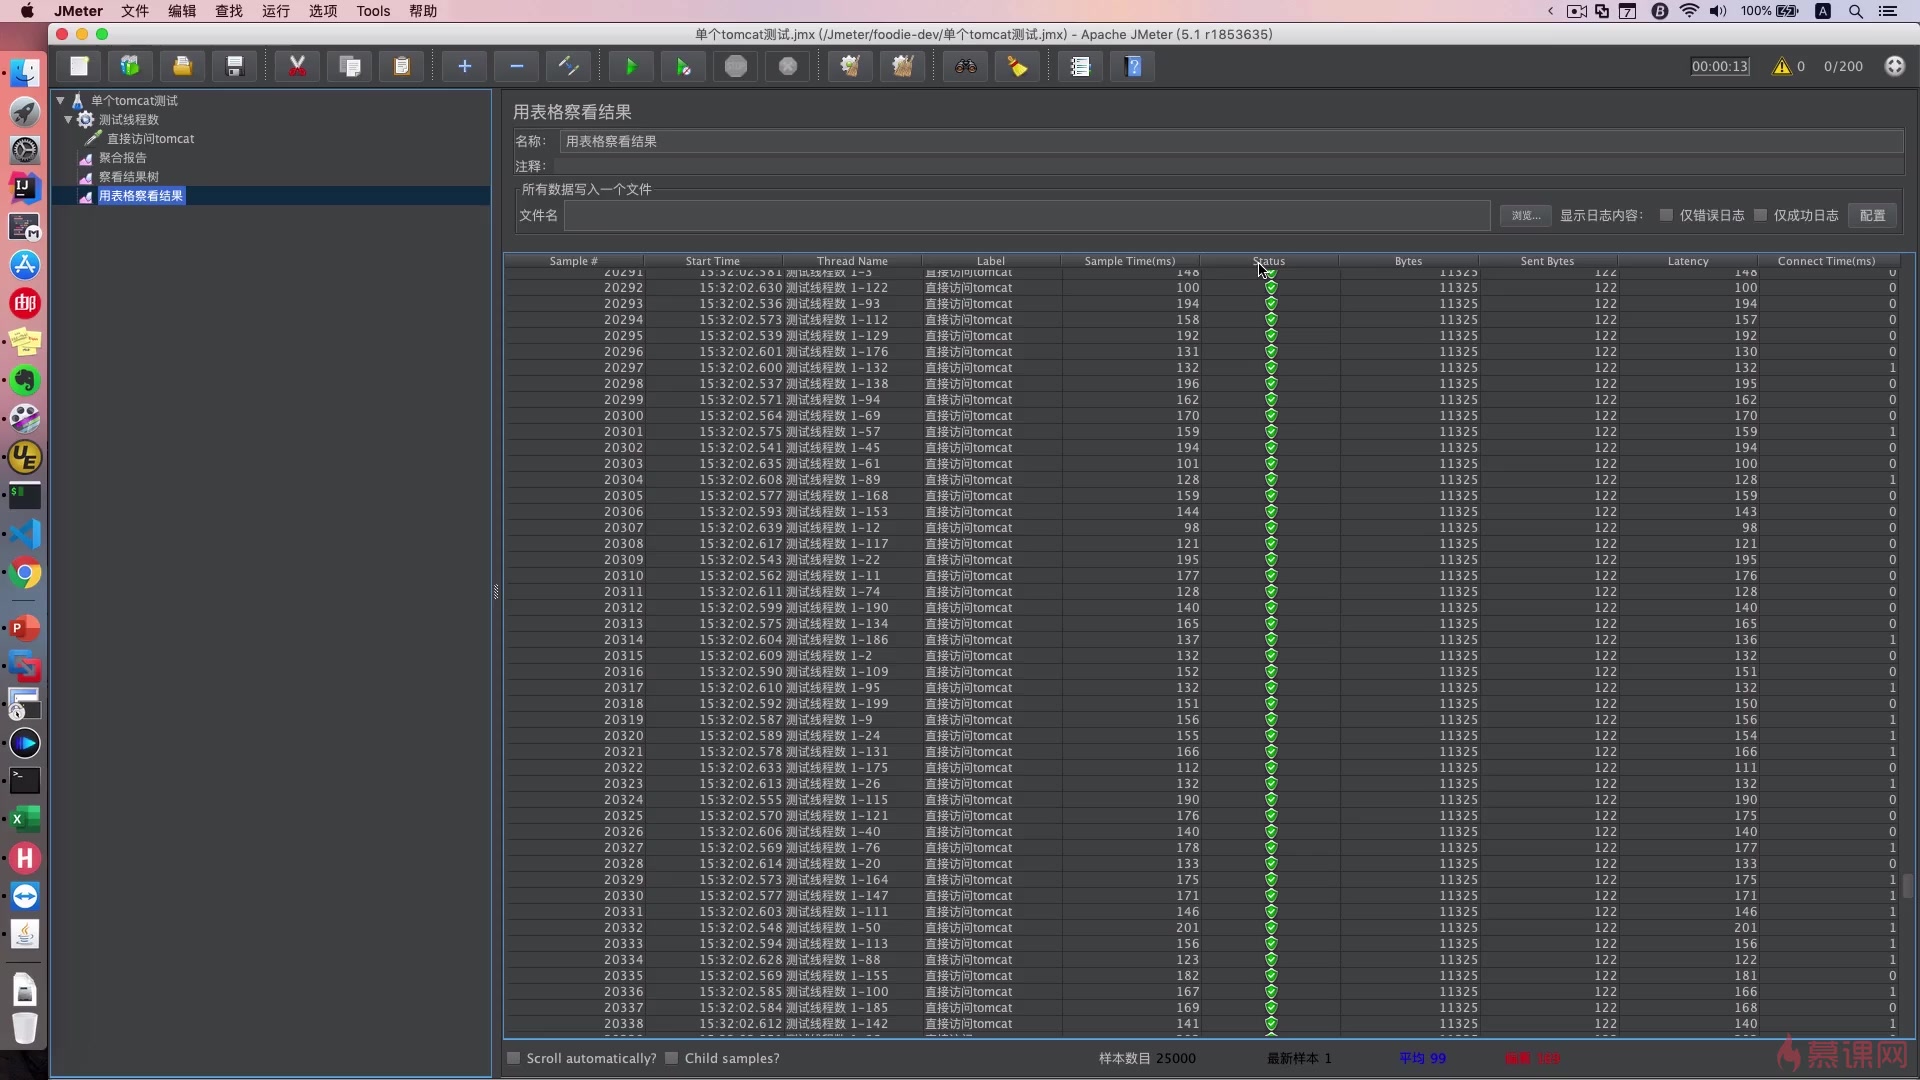Click the Paste clipboard icon
1920x1080 pixels.
click(x=402, y=66)
